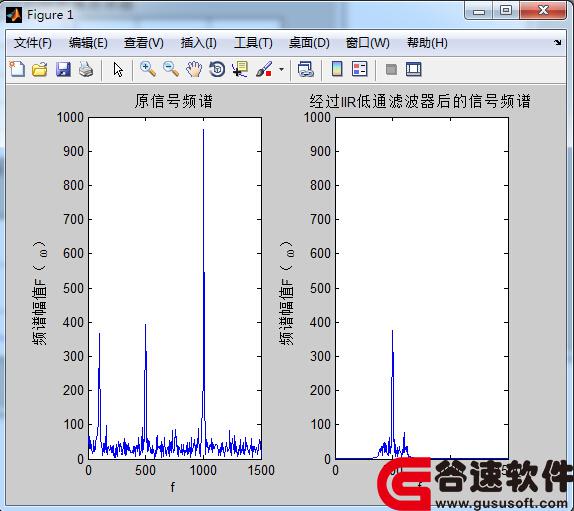Click the MATLAB logo in title bar
The width and height of the screenshot is (574, 511).
pyautogui.click(x=14, y=15)
